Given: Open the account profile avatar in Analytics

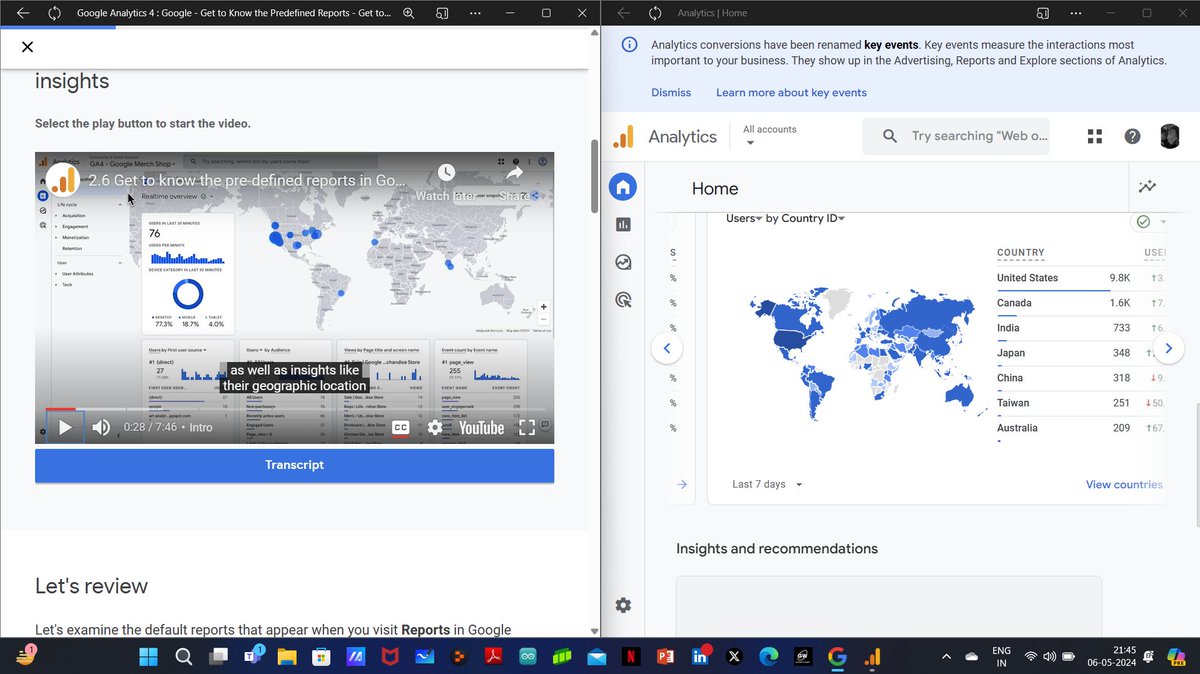Looking at the screenshot, I should [x=1169, y=137].
